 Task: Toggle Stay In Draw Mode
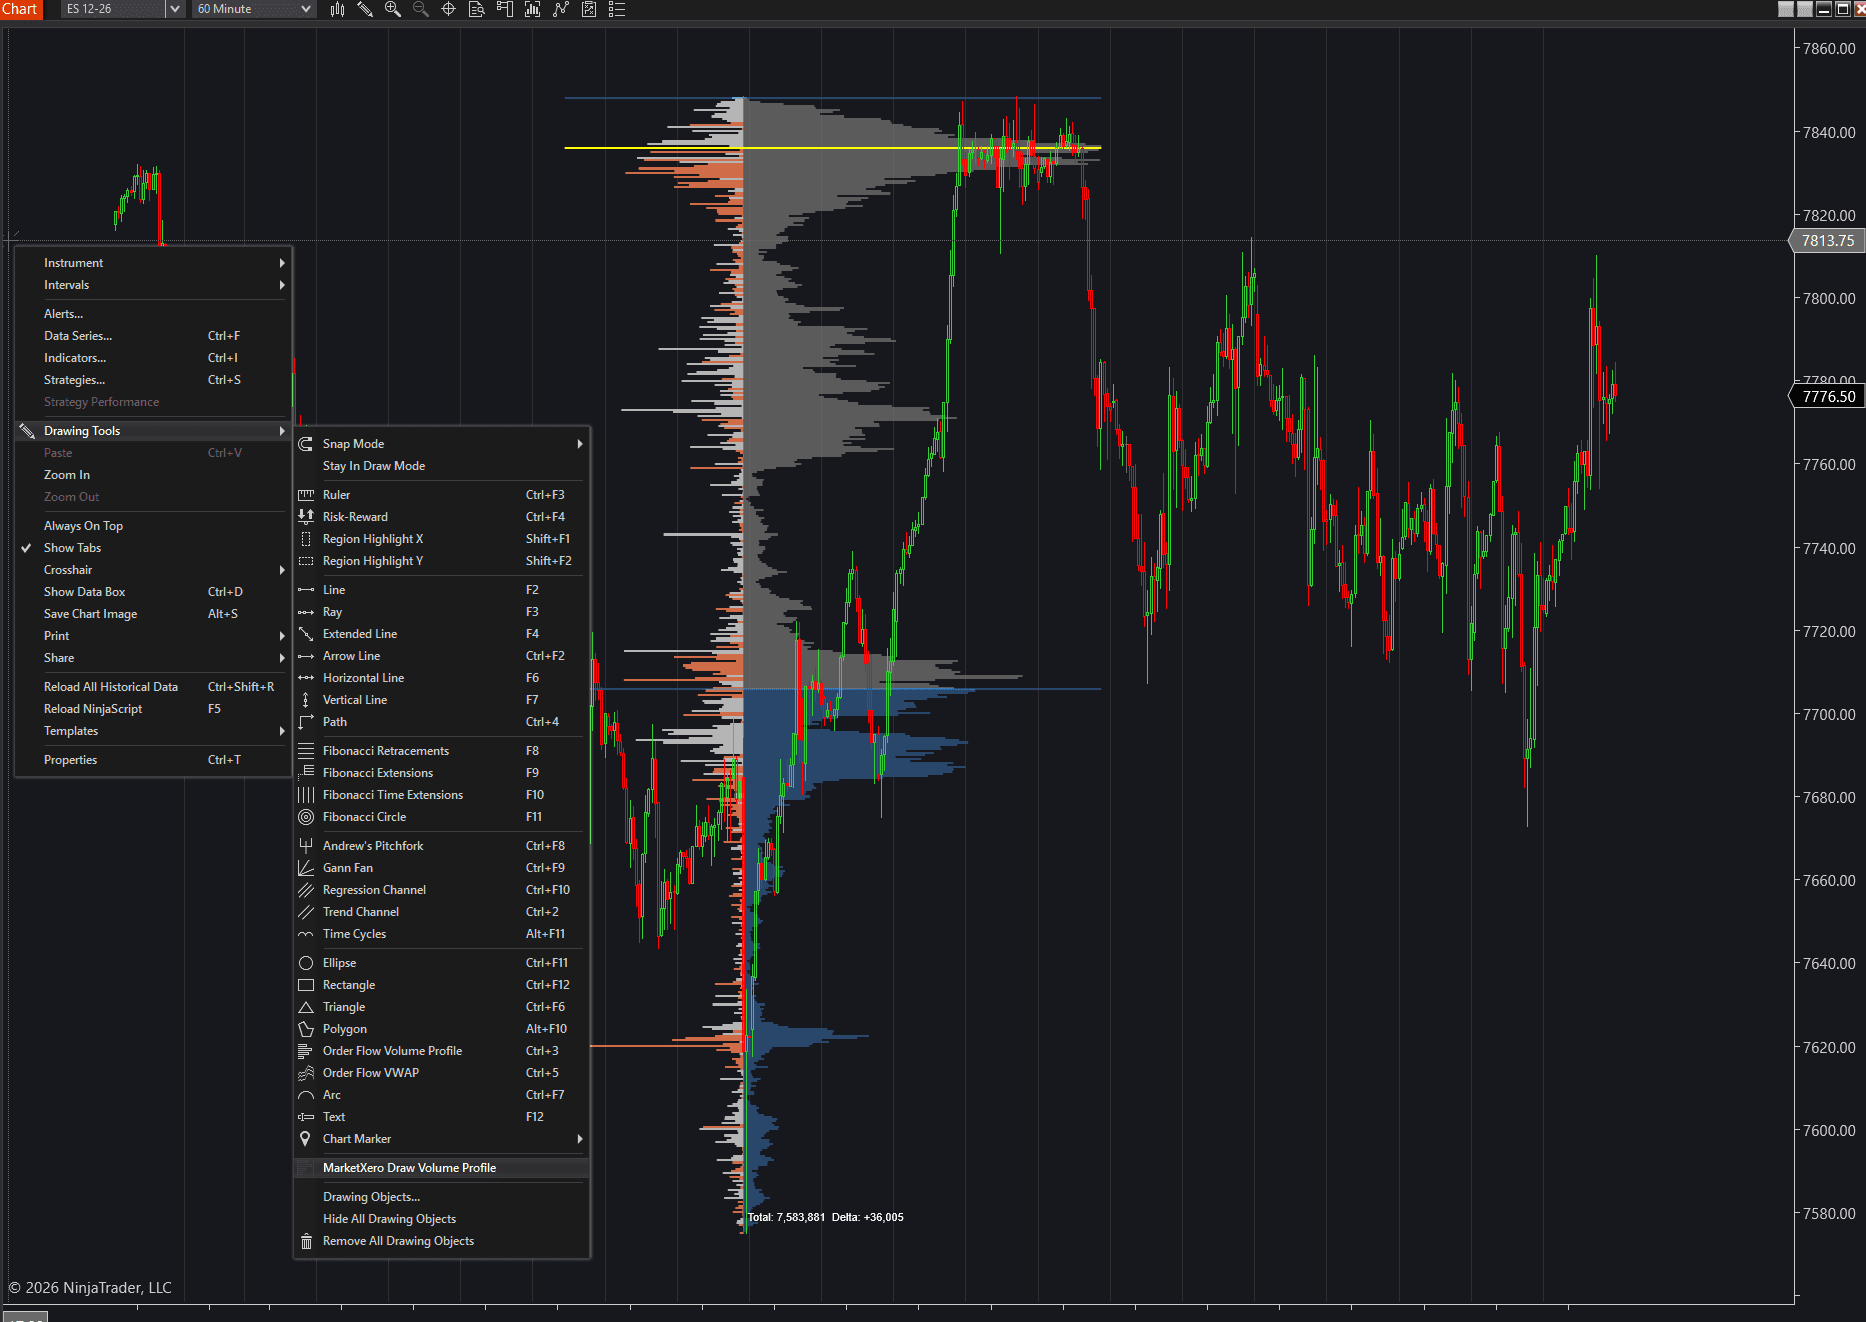(x=441, y=466)
